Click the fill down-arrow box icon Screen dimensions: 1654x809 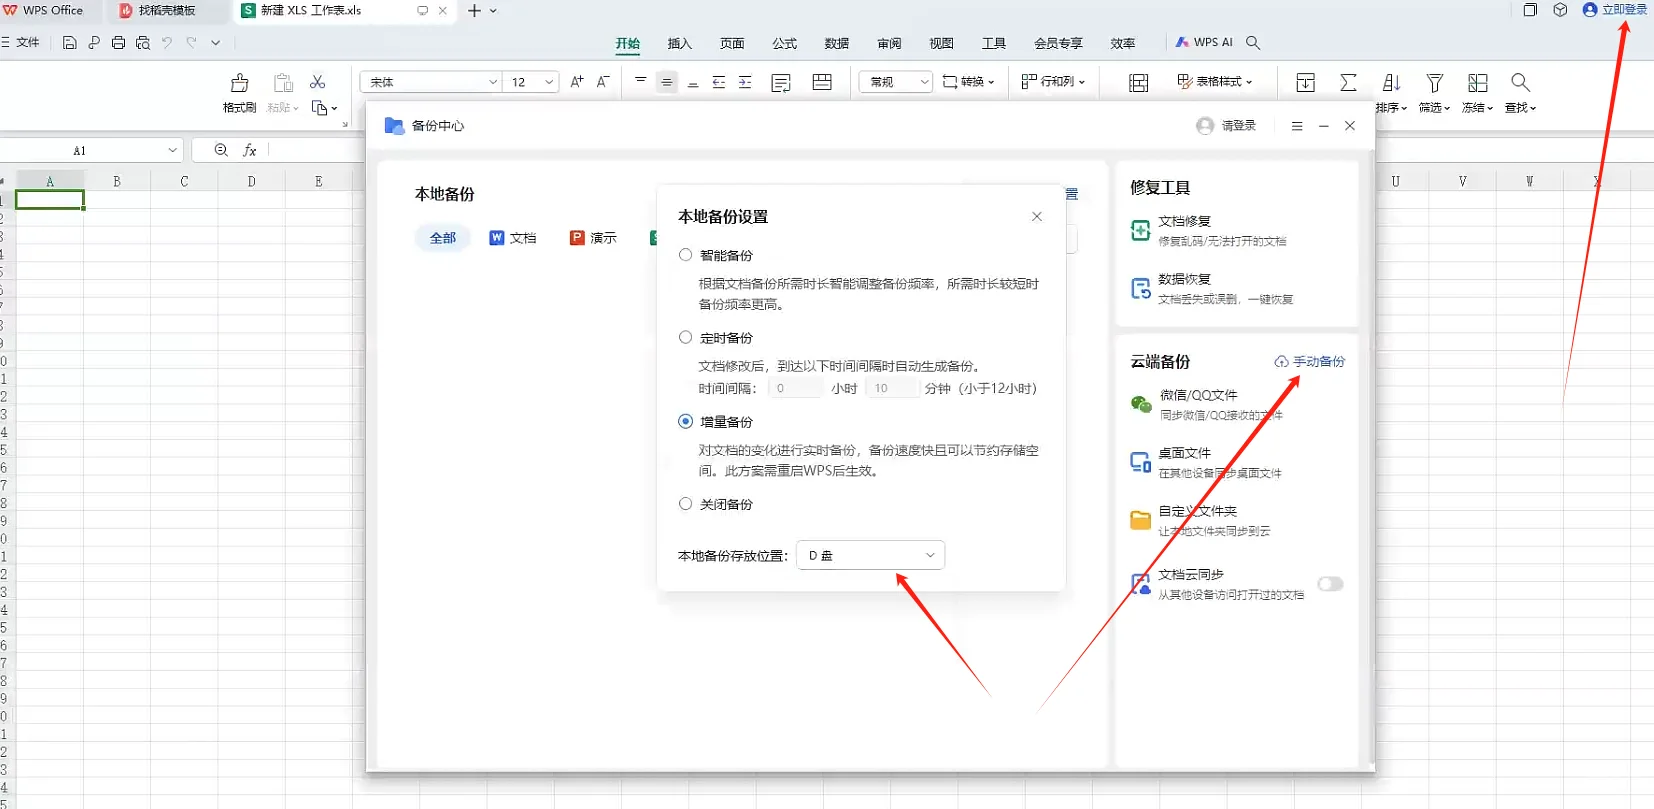point(1305,82)
